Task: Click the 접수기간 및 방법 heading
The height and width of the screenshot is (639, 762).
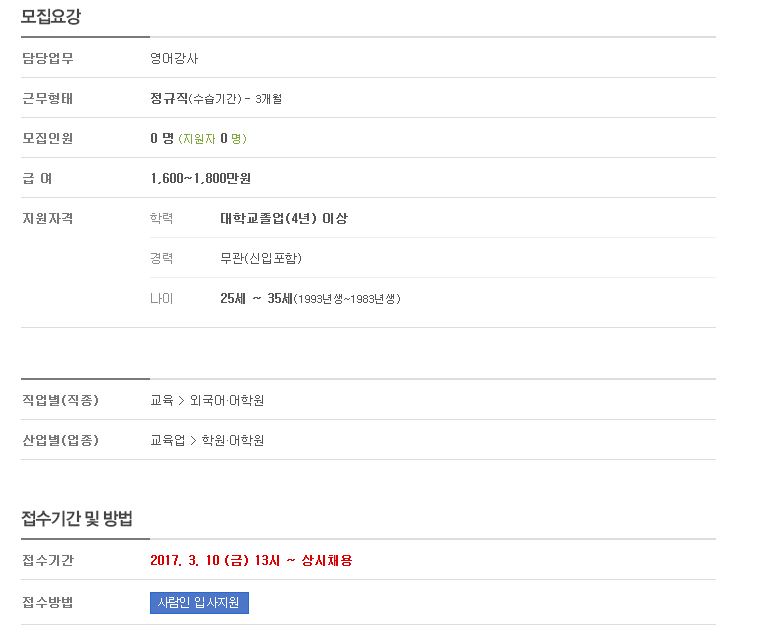Action: click(x=77, y=518)
